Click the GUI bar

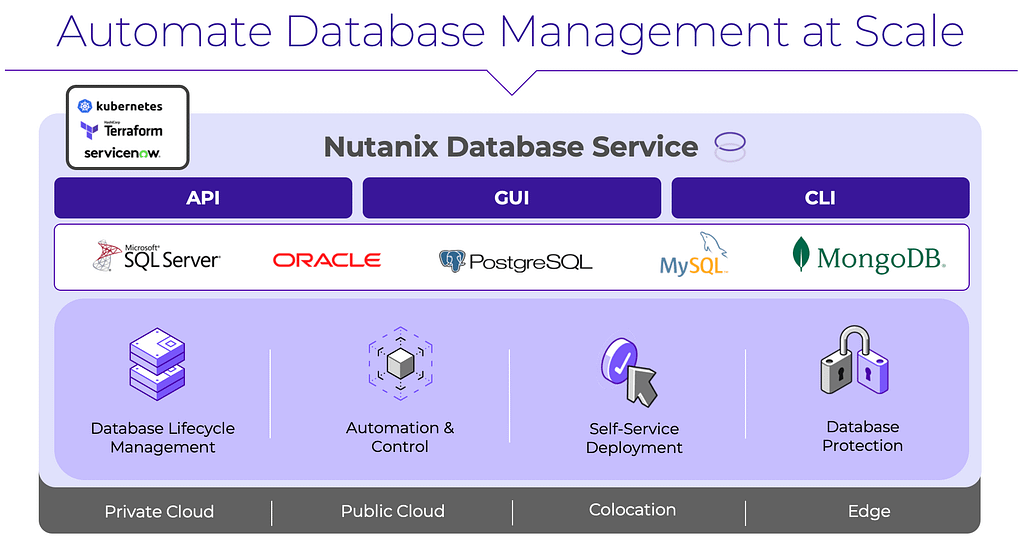coord(511,198)
